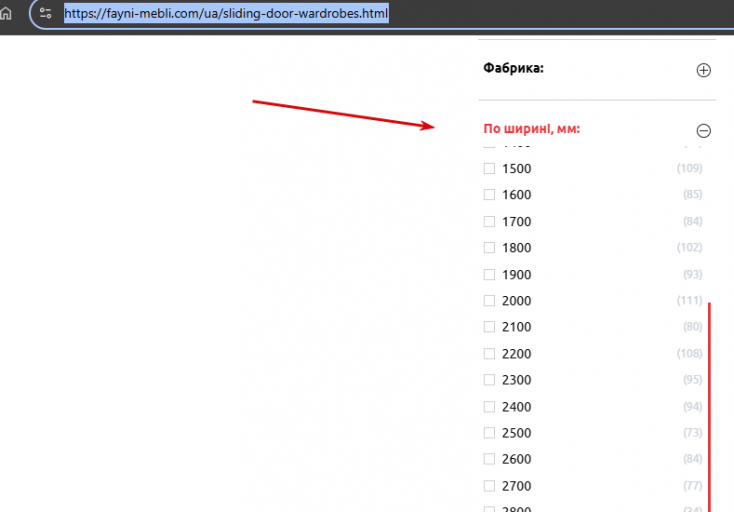Check the 2000 width checkbox
This screenshot has height=512, width=734.
489,300
